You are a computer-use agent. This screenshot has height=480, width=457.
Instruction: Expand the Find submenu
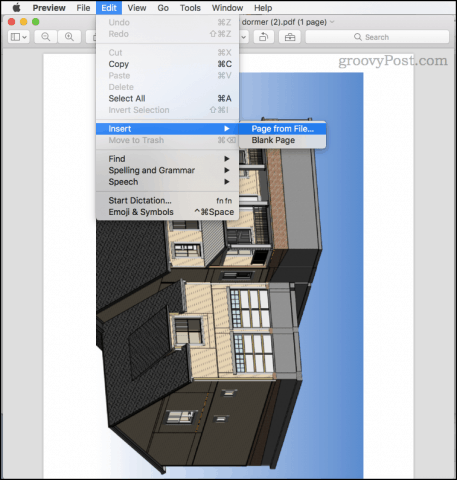point(167,159)
